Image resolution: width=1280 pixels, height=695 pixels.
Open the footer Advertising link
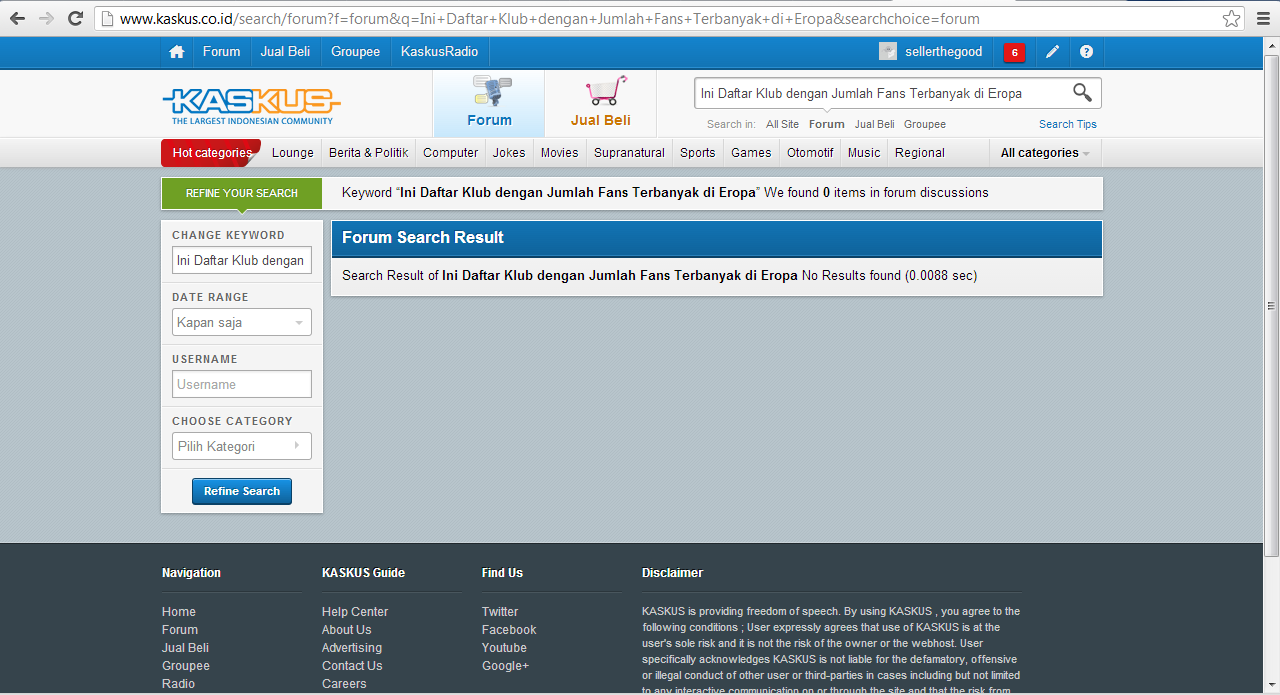(352, 648)
